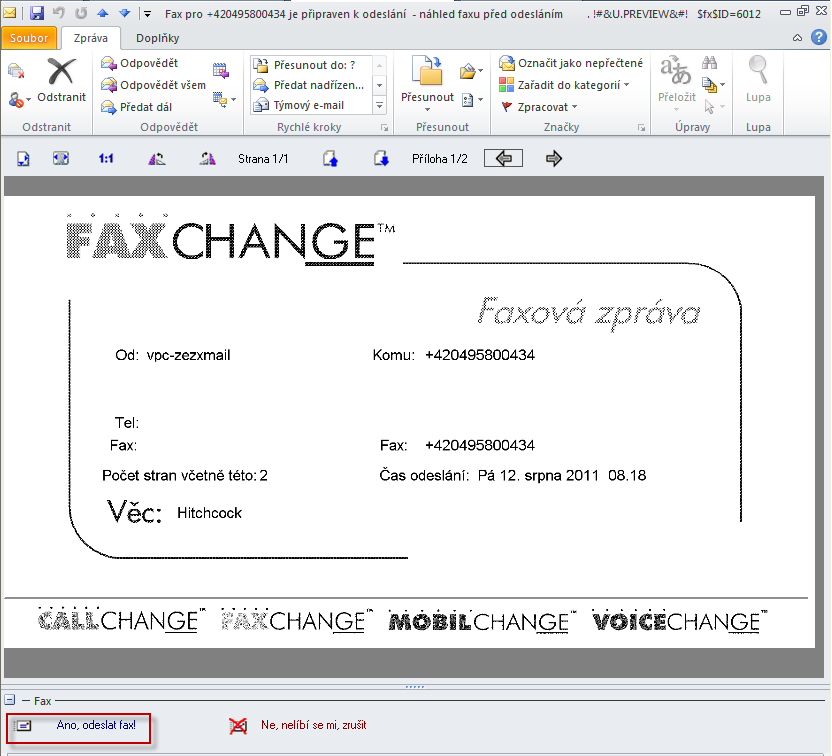Click the crossed-out fax cancel icon
Viewport: 832px width, 756px height.
238,726
